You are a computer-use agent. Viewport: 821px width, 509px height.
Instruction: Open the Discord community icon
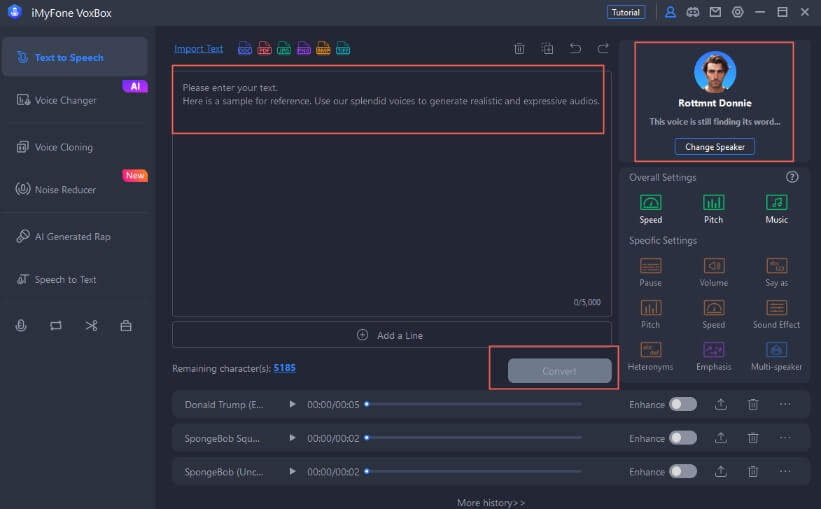pyautogui.click(x=693, y=12)
